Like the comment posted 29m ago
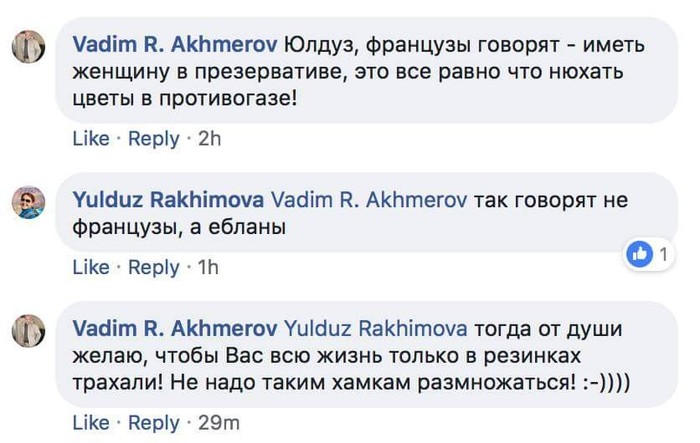The image size is (700, 443). pos(90,423)
